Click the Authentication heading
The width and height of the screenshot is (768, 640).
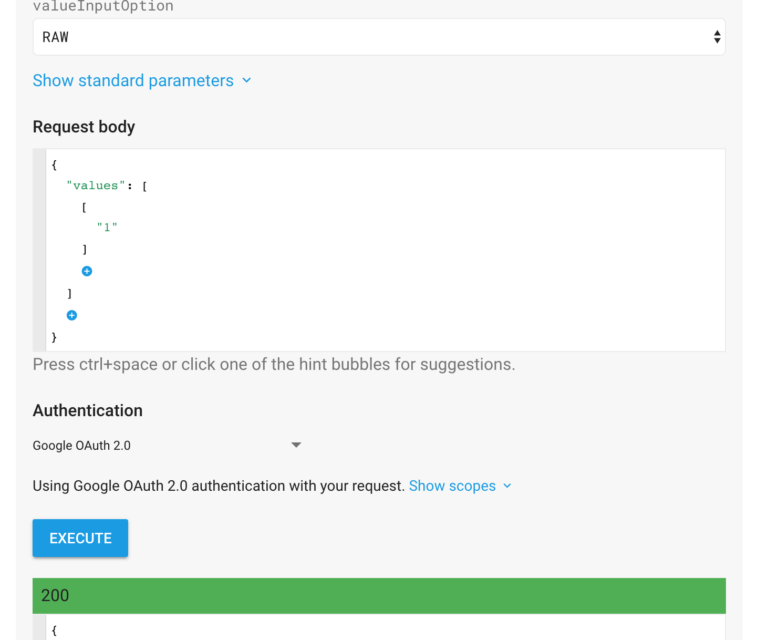(88, 410)
